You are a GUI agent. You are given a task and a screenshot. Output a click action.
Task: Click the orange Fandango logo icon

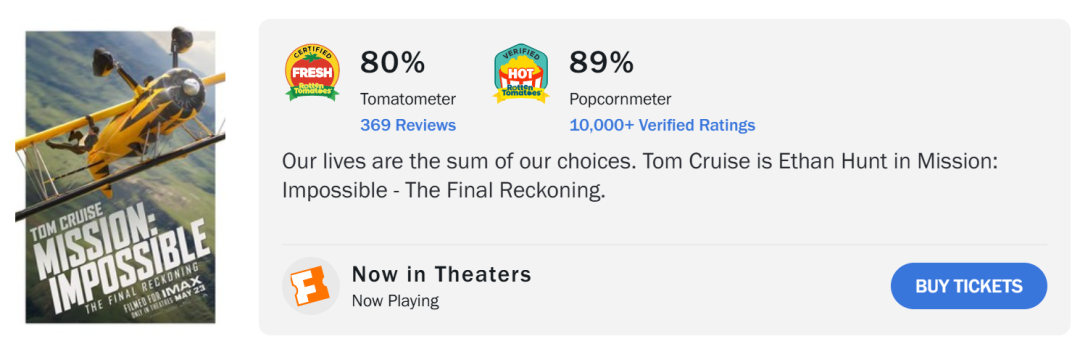tap(311, 286)
